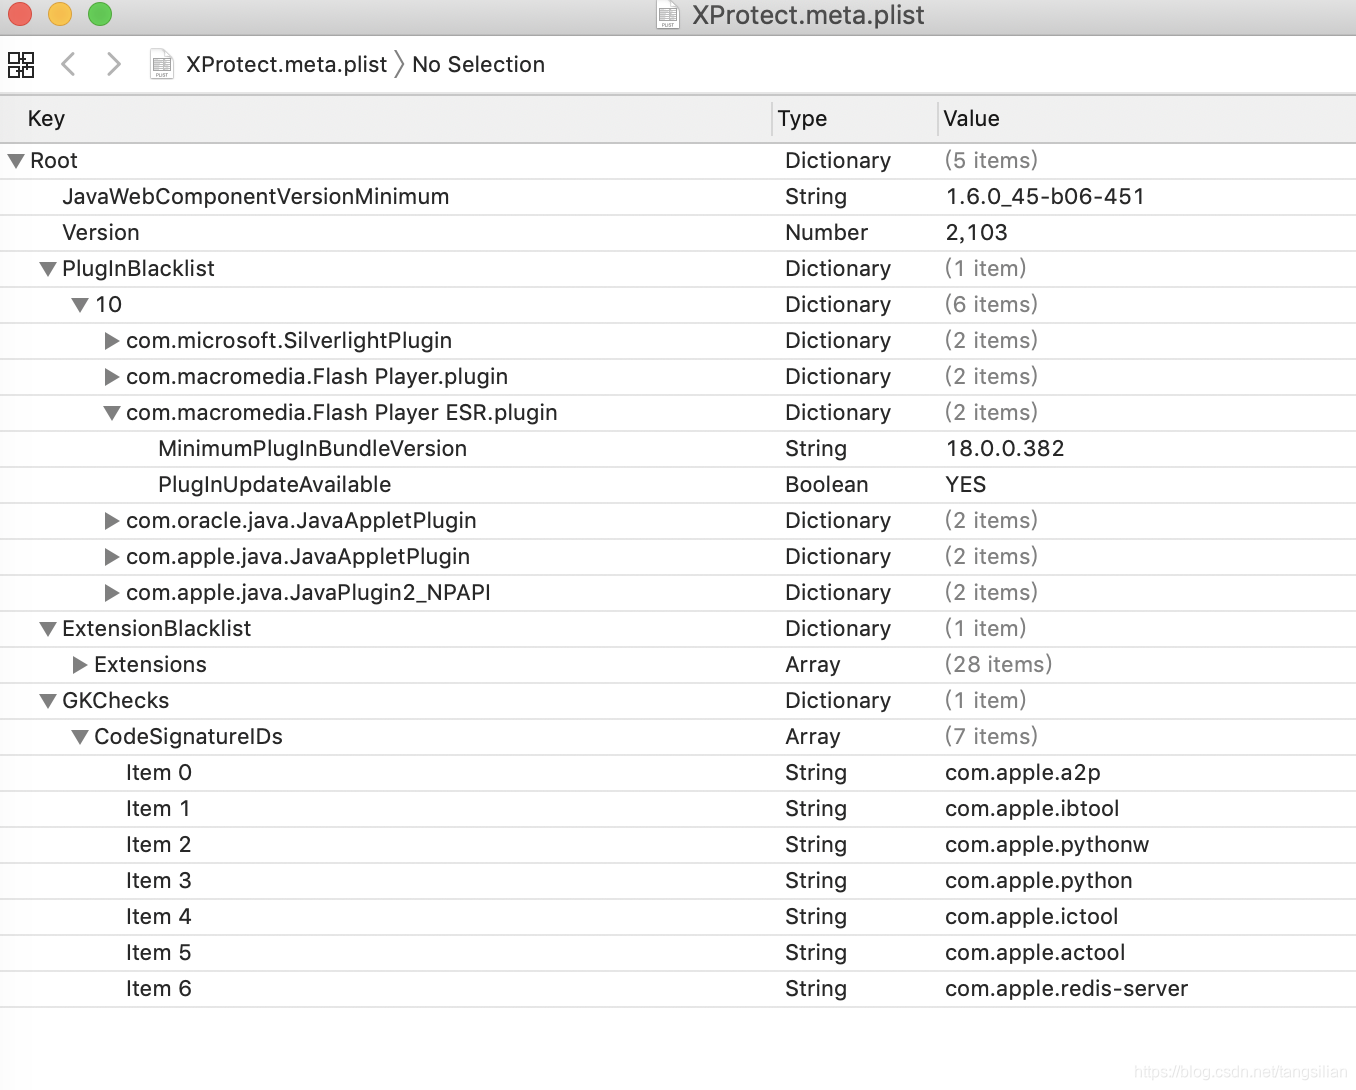
Task: Click the 2,103 version value
Action: (976, 233)
